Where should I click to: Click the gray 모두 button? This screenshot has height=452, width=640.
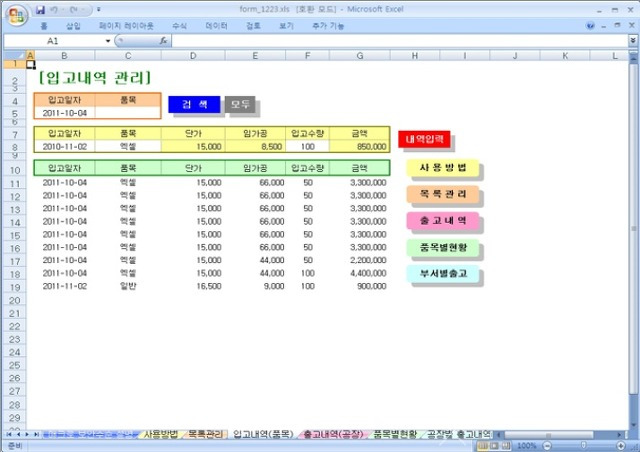pyautogui.click(x=240, y=105)
